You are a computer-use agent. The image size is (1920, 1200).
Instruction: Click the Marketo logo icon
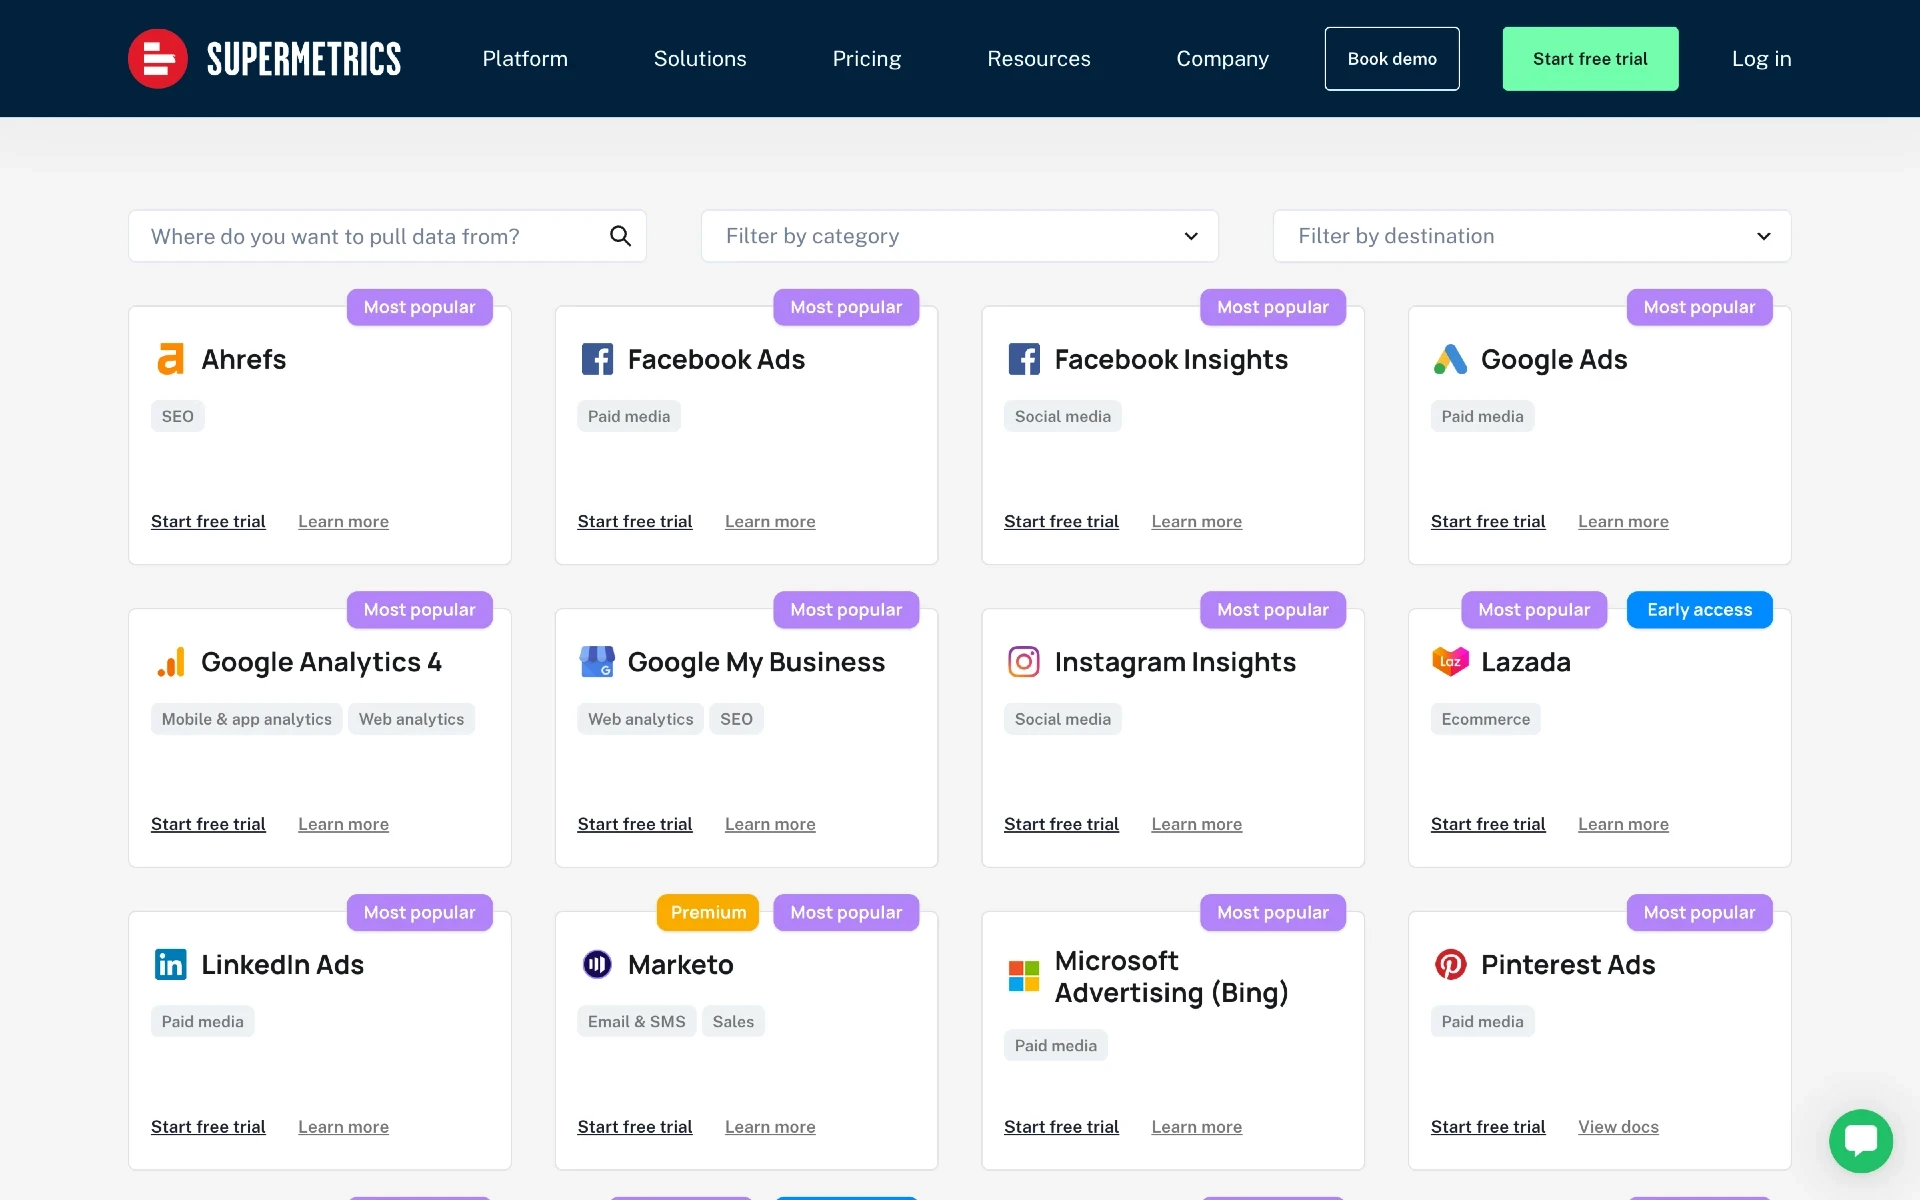pos(597,964)
